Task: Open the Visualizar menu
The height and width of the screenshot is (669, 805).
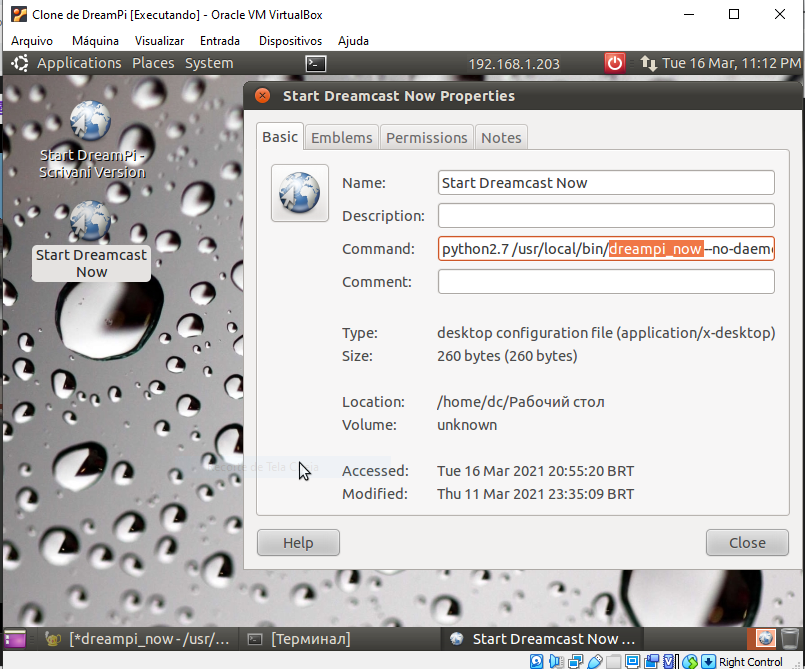Action: pos(159,41)
